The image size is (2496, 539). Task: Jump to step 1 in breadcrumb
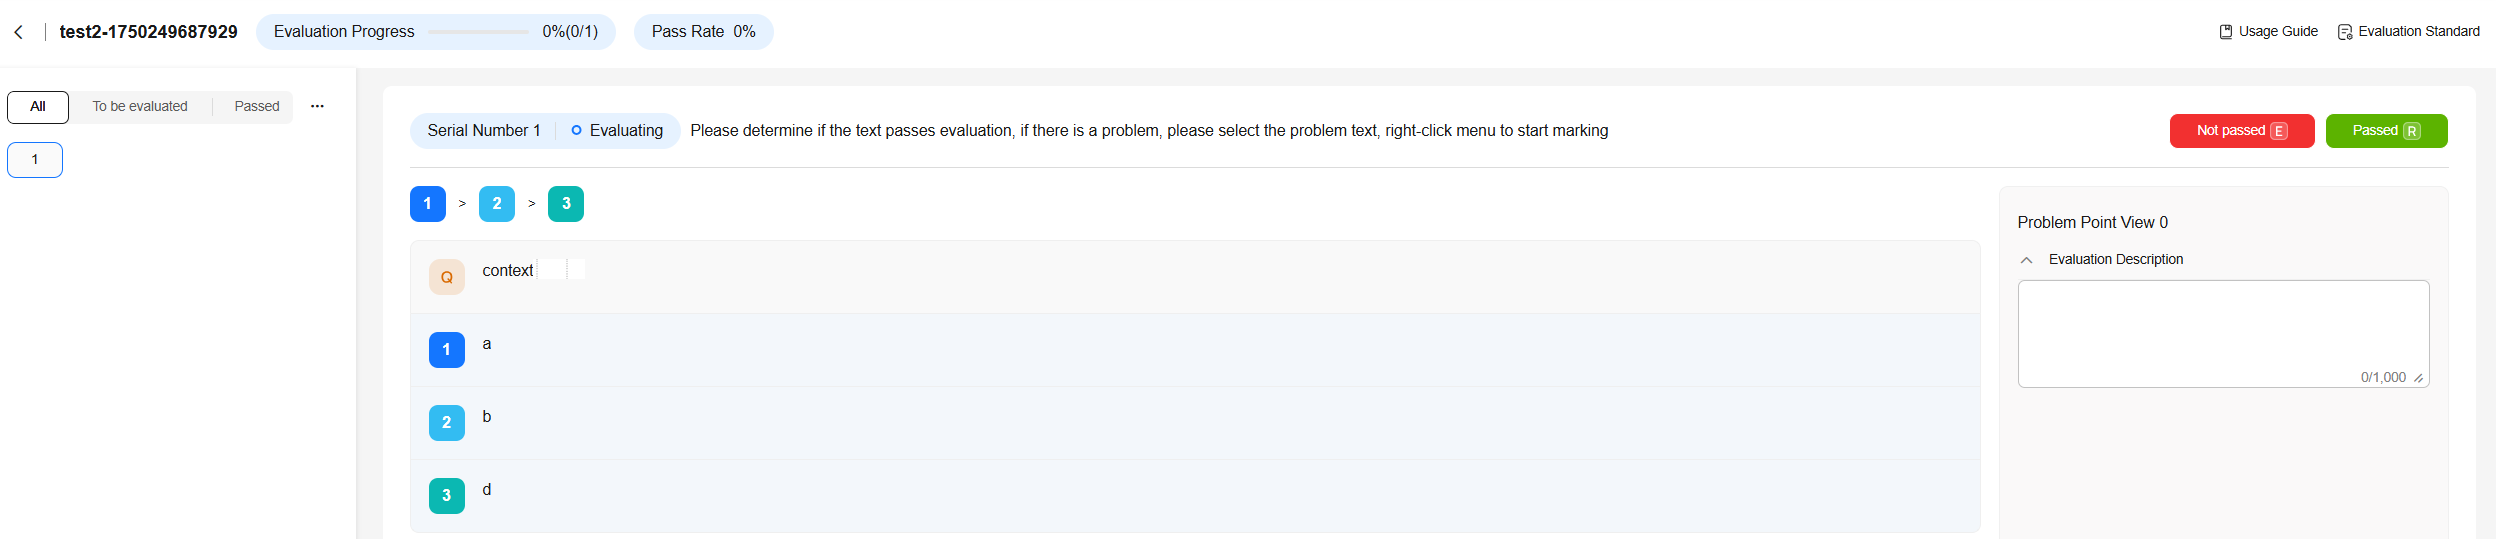(428, 204)
